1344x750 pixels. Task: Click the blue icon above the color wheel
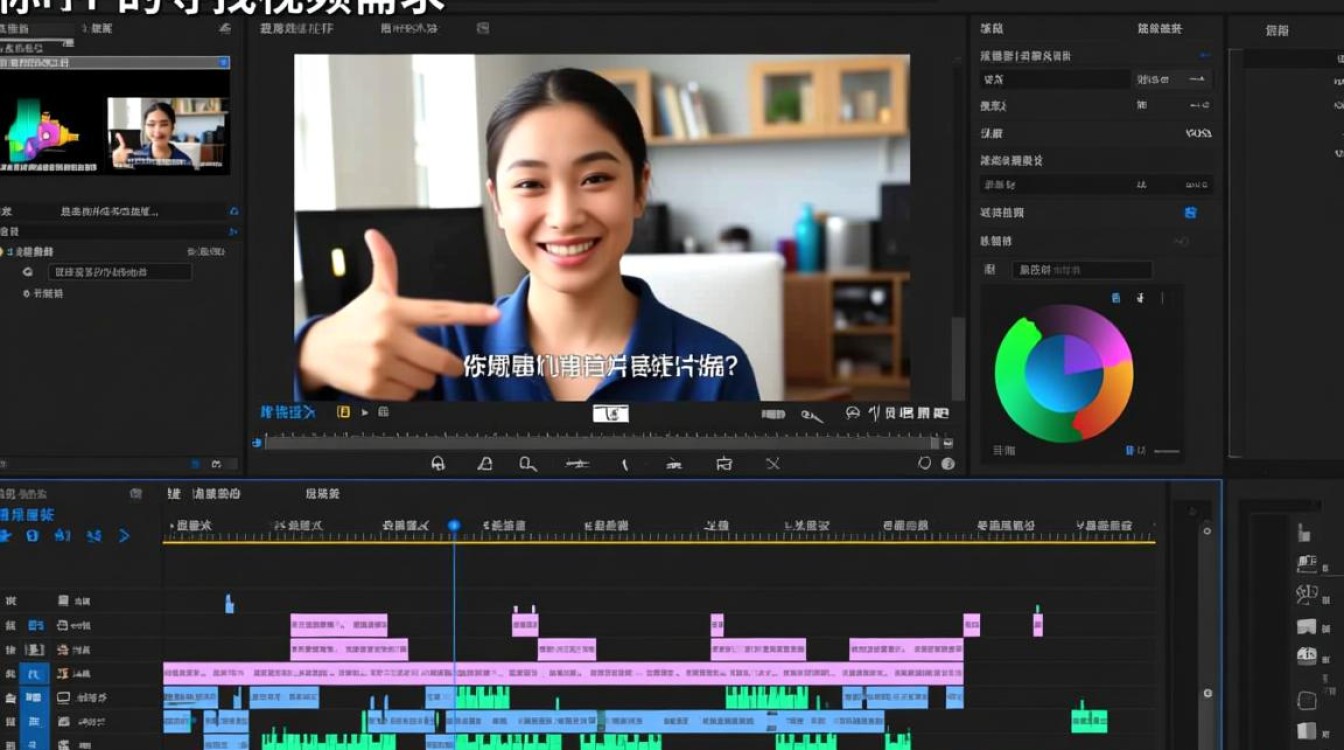[1116, 298]
